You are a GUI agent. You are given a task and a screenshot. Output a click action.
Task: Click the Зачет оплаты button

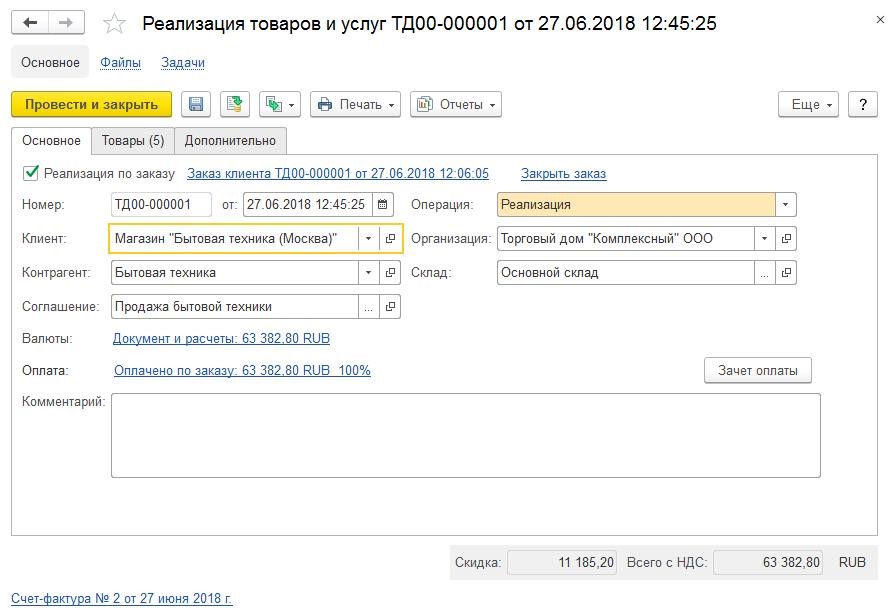(758, 370)
